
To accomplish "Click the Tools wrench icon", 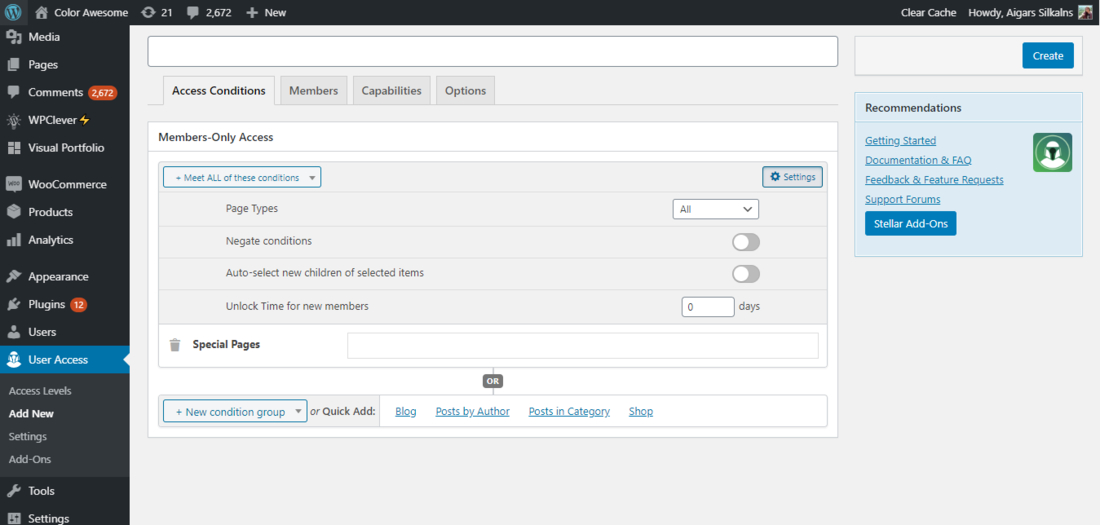I will click(x=13, y=491).
